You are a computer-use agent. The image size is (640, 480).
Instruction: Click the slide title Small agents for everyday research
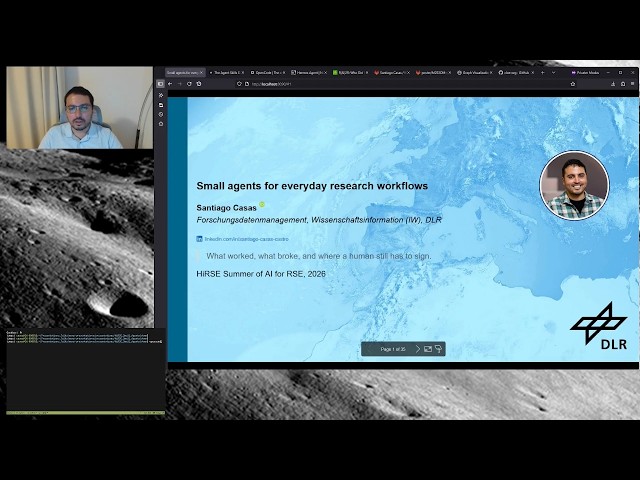[x=312, y=186]
